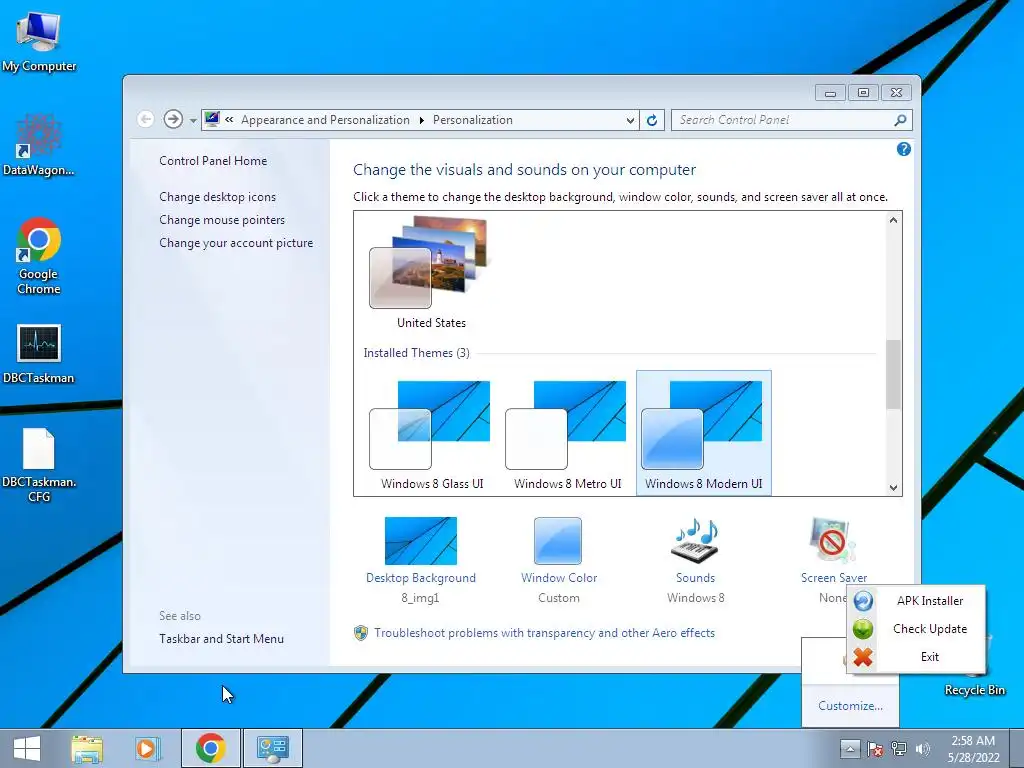Click the theme list scrollbar thumb

point(893,375)
